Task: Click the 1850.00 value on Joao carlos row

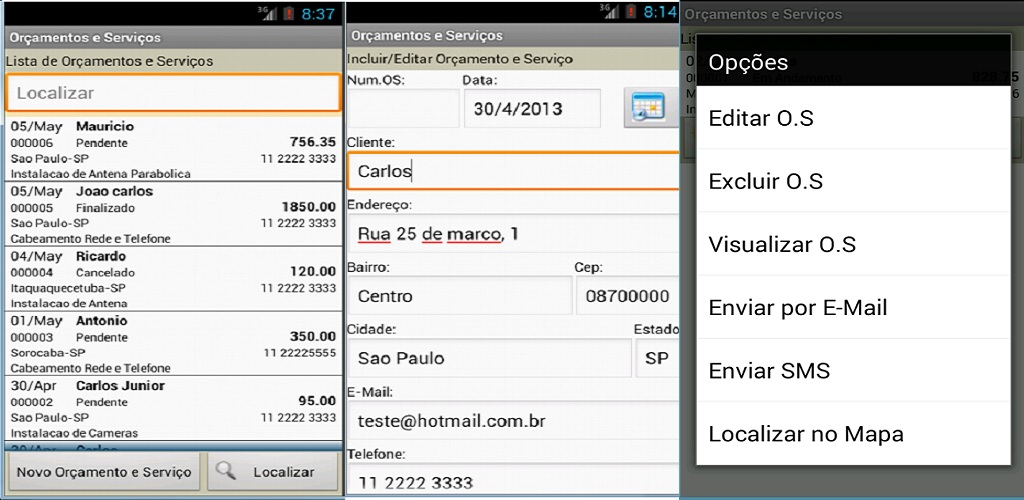Action: point(309,206)
